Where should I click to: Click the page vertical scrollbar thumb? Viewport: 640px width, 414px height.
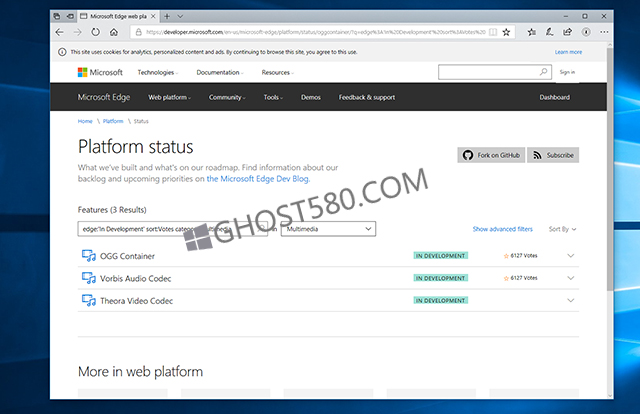click(610, 169)
